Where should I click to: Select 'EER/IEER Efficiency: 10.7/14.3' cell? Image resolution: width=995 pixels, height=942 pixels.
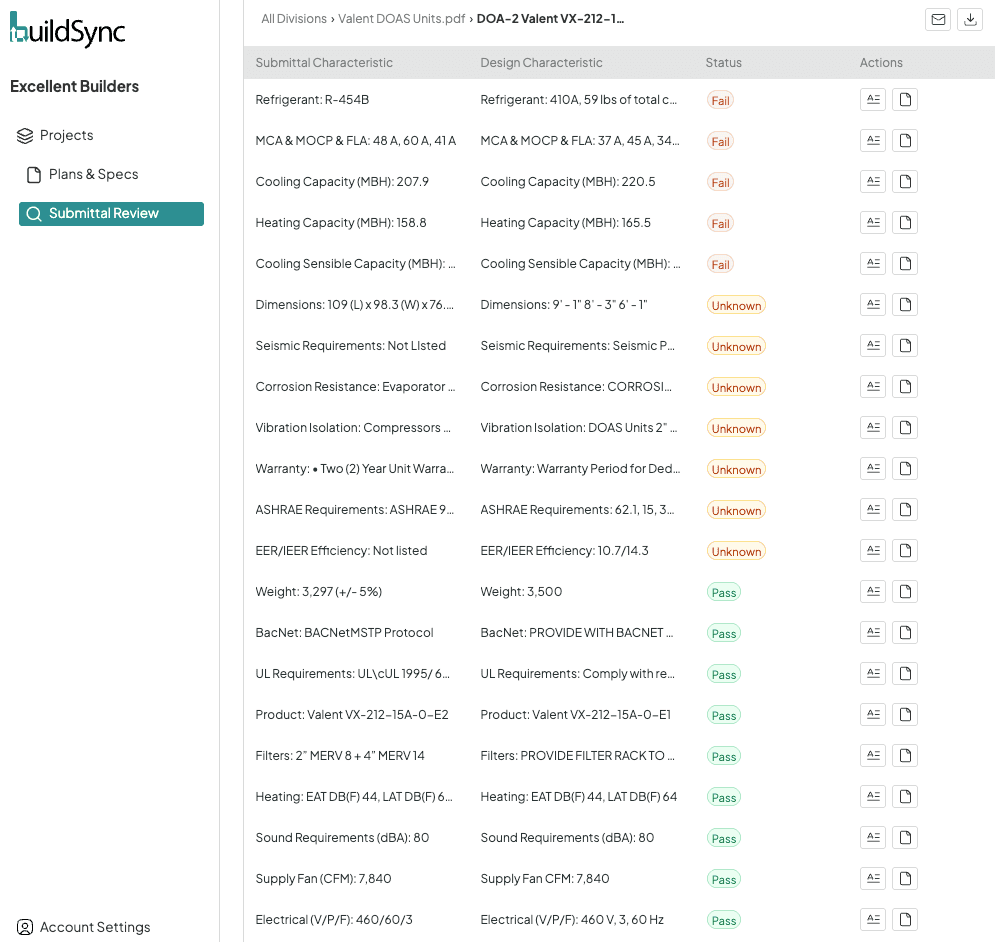coord(564,550)
